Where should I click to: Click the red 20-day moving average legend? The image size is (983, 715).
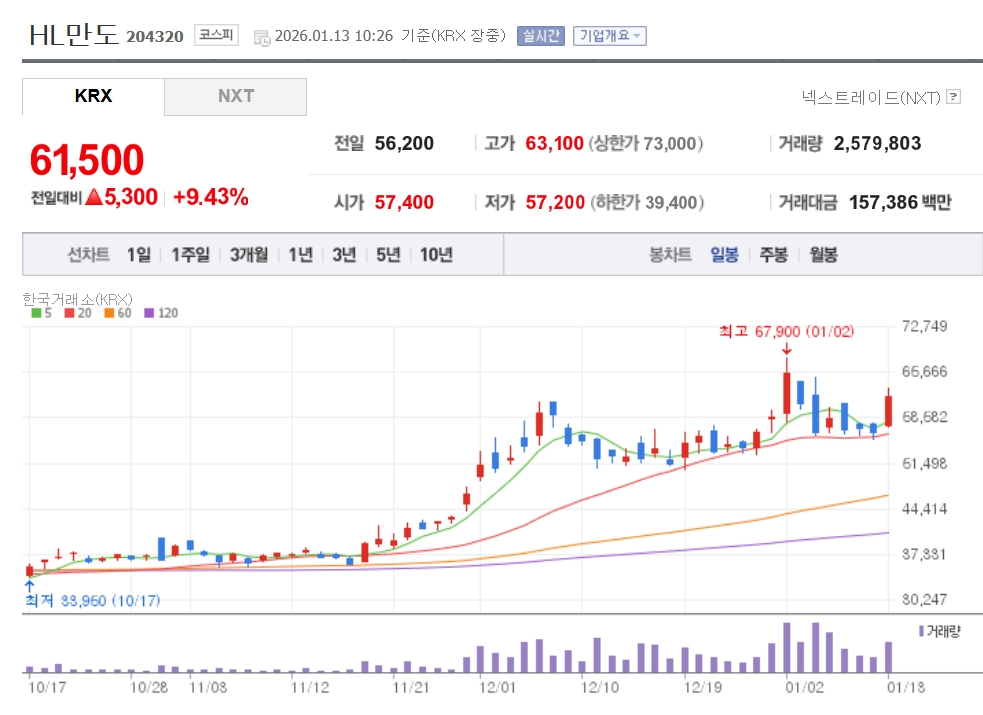pos(77,313)
